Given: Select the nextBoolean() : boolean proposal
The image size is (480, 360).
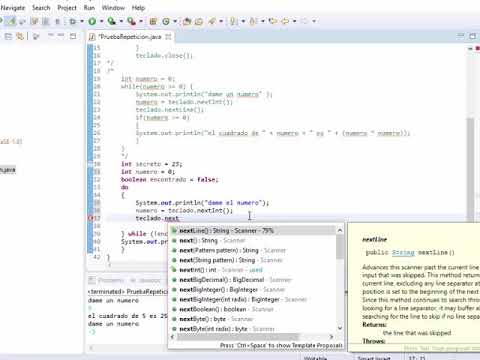Looking at the screenshot, I should click(x=252, y=309).
